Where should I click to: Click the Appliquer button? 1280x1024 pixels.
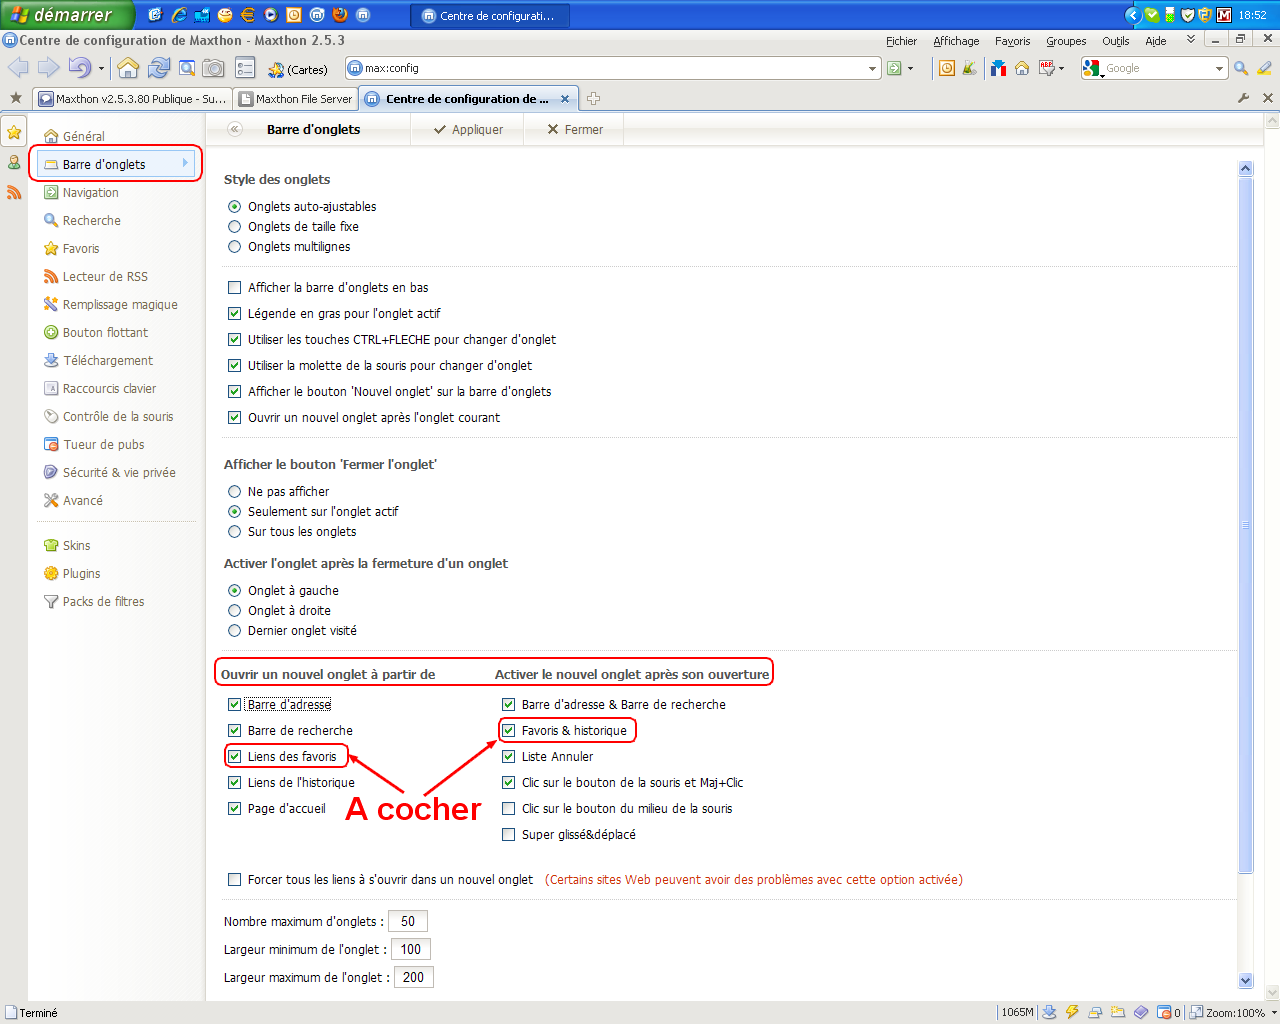(468, 130)
